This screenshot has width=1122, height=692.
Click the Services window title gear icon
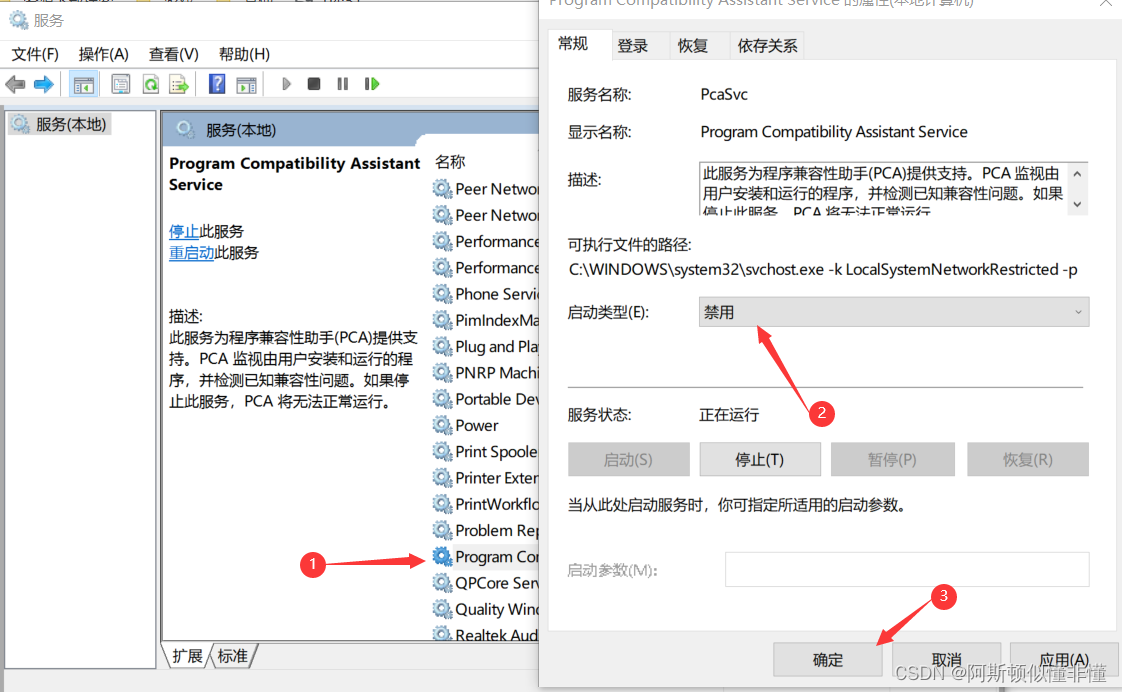point(18,20)
